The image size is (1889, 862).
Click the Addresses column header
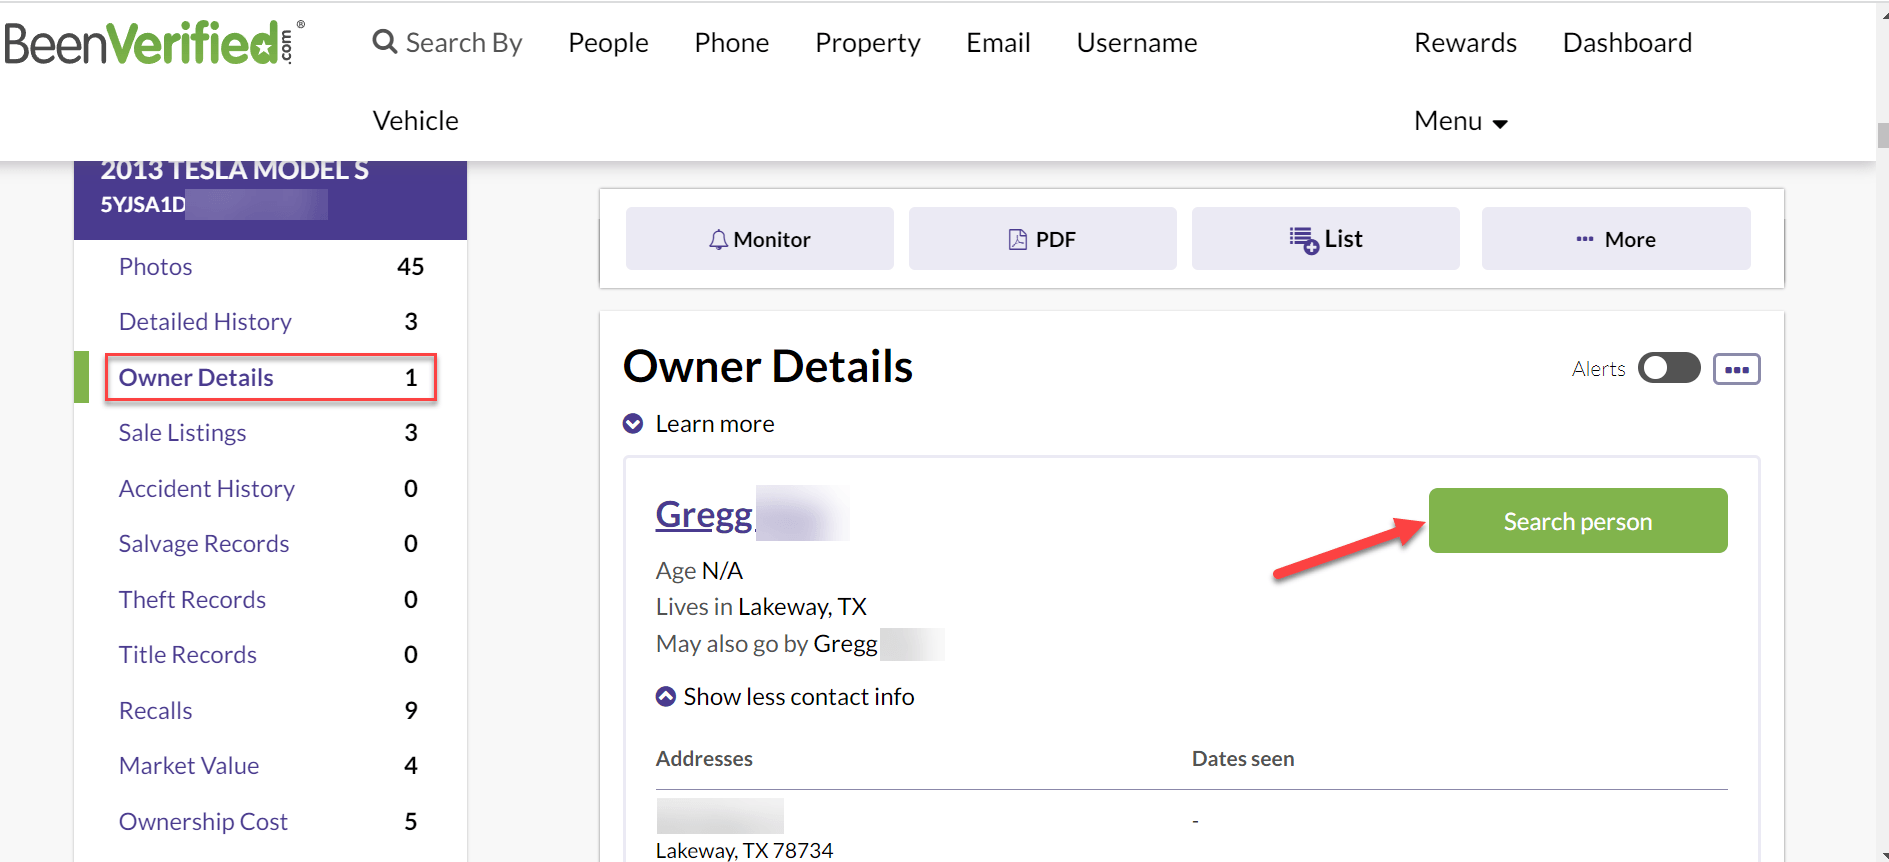(704, 759)
